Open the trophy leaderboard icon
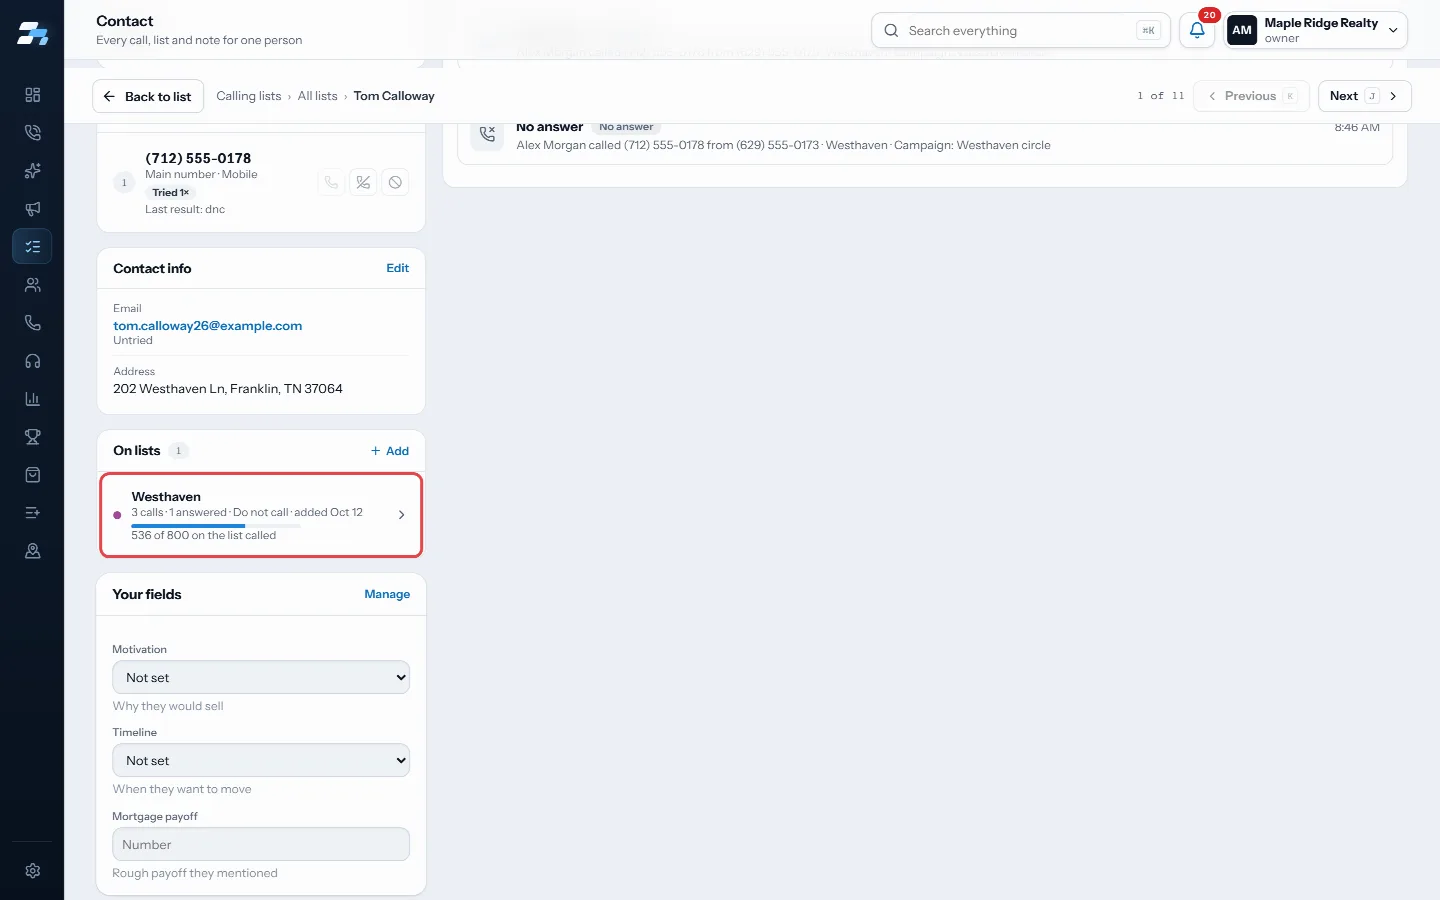The image size is (1440, 900). point(32,437)
